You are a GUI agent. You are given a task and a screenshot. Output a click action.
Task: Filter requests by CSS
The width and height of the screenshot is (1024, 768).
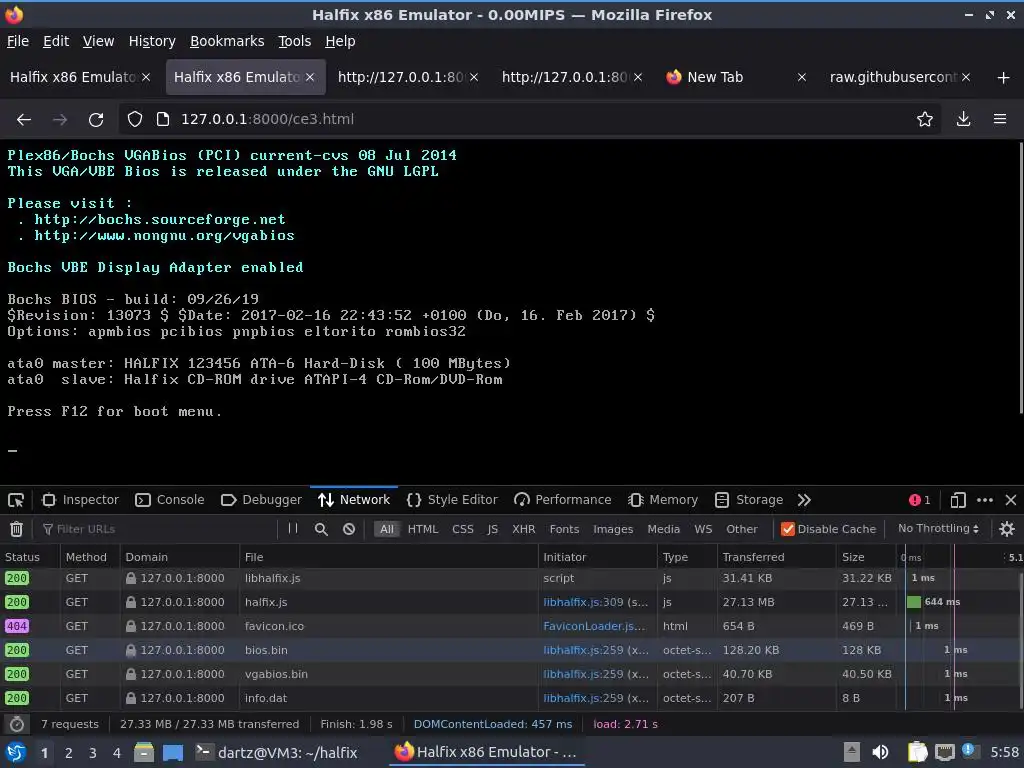click(463, 529)
